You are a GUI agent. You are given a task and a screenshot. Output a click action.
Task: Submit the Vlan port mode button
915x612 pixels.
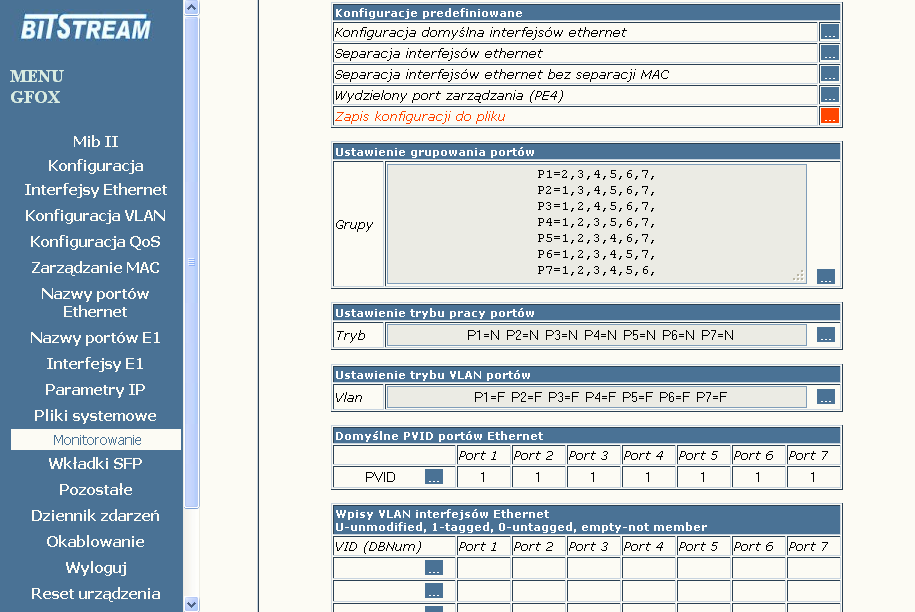tap(825, 397)
